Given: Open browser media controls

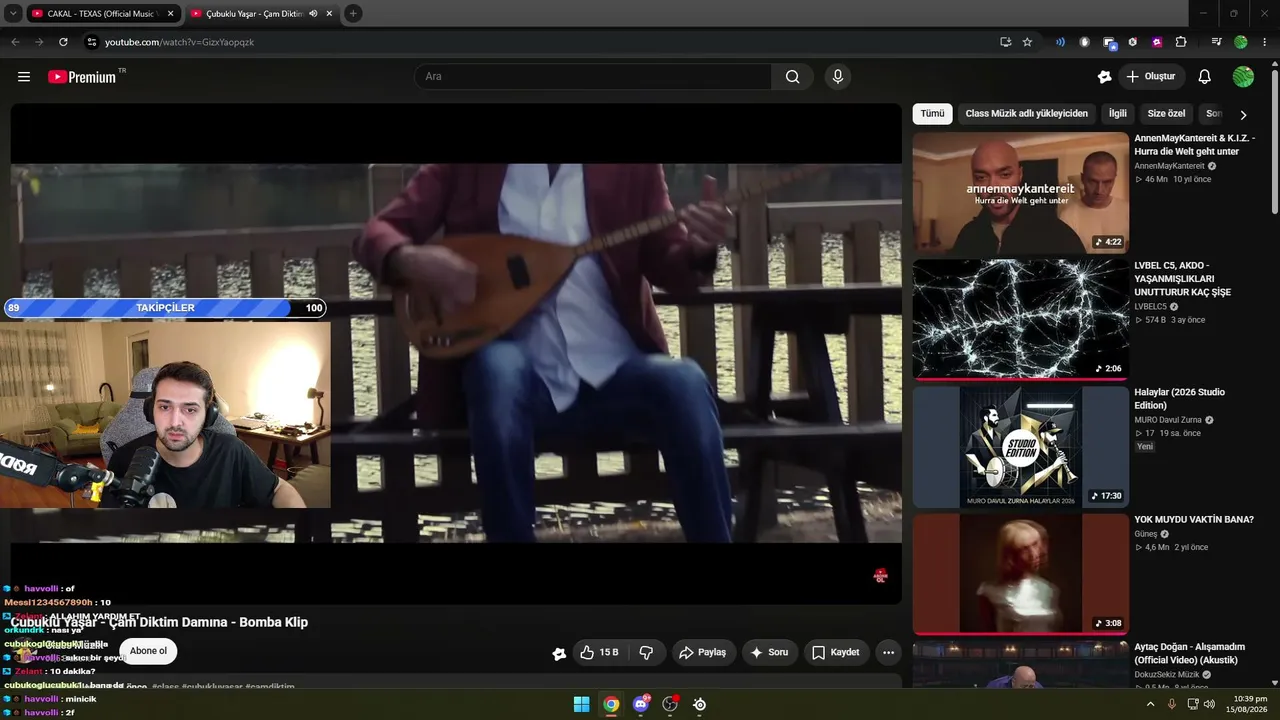Looking at the screenshot, I should tap(1216, 42).
